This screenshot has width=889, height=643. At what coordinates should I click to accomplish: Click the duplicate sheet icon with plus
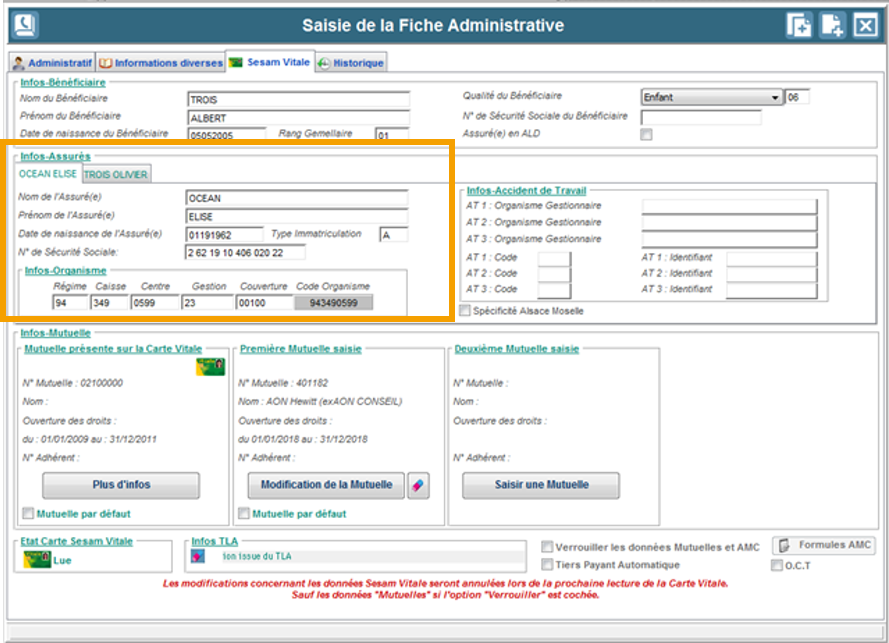[798, 26]
